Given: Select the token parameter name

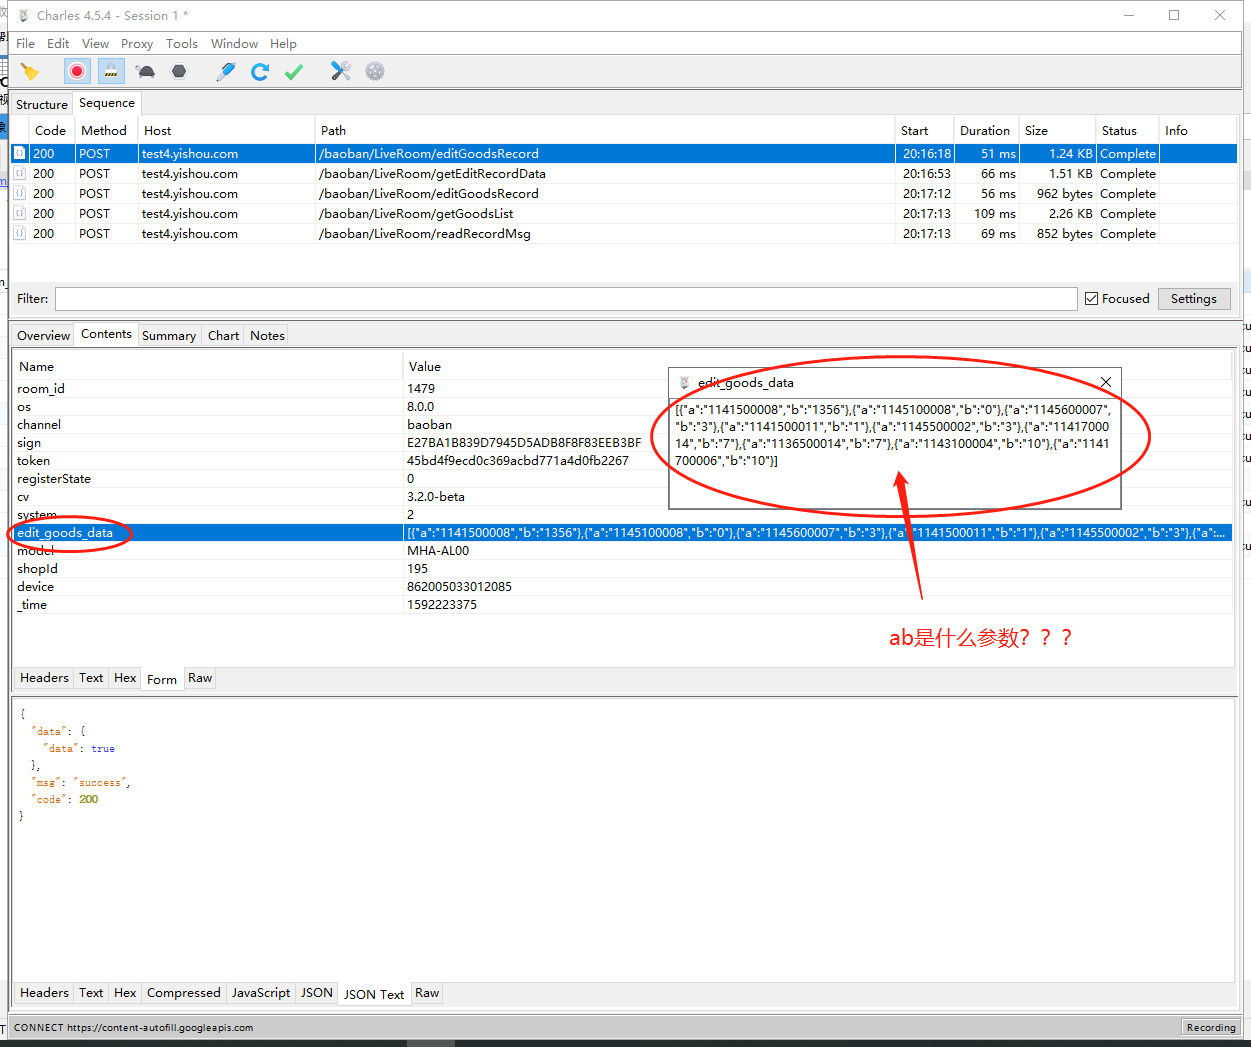Looking at the screenshot, I should pyautogui.click(x=33, y=461).
